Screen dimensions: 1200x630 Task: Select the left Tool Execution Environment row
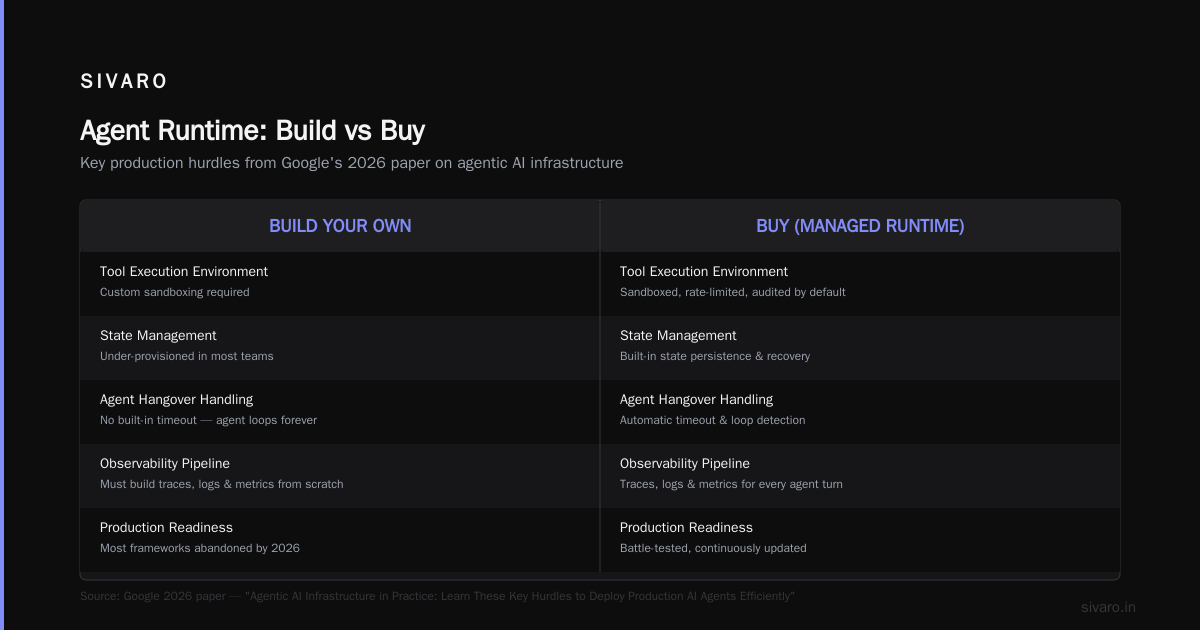tap(340, 282)
